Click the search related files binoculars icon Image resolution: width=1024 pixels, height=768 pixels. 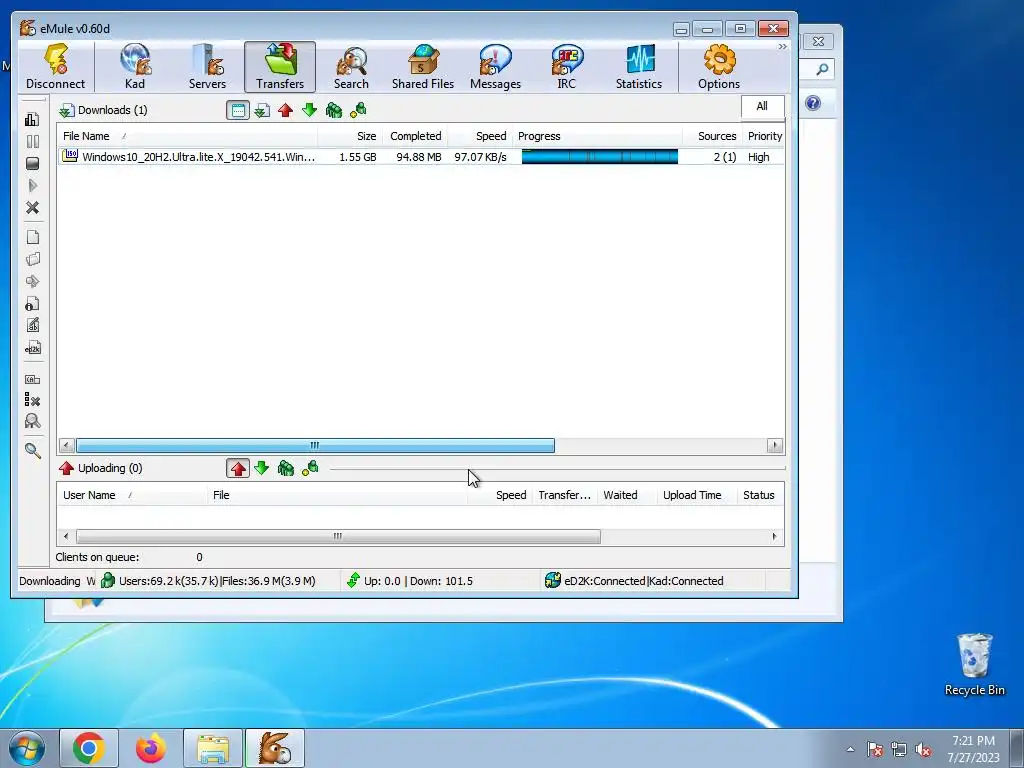pos(32,421)
